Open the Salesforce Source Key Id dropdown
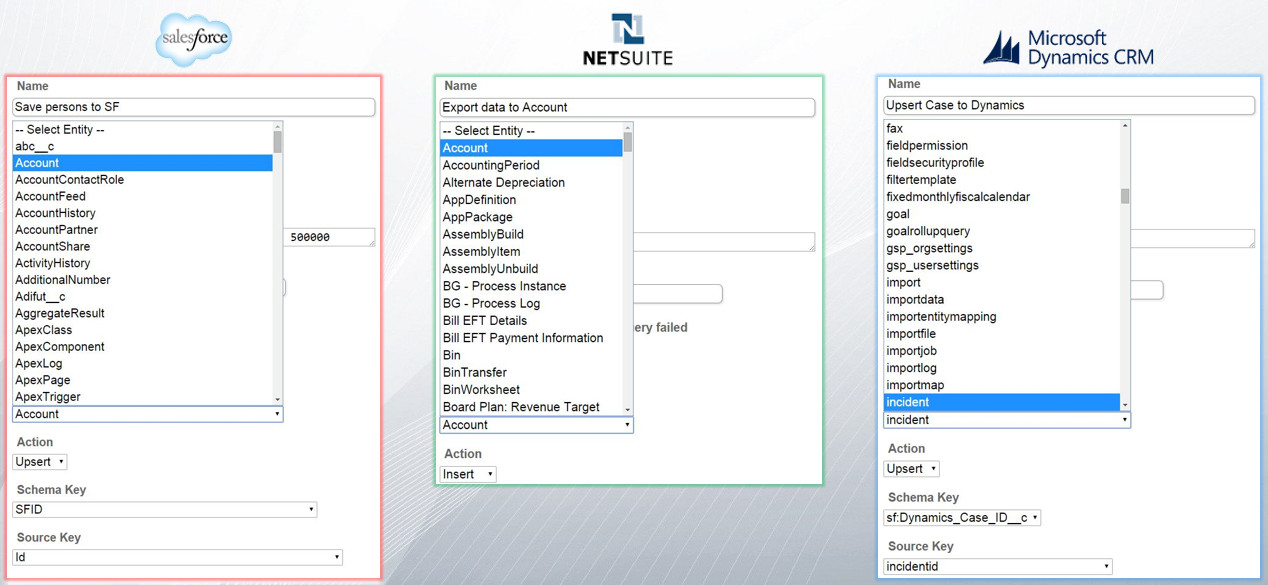1268x585 pixels. pyautogui.click(x=178, y=557)
